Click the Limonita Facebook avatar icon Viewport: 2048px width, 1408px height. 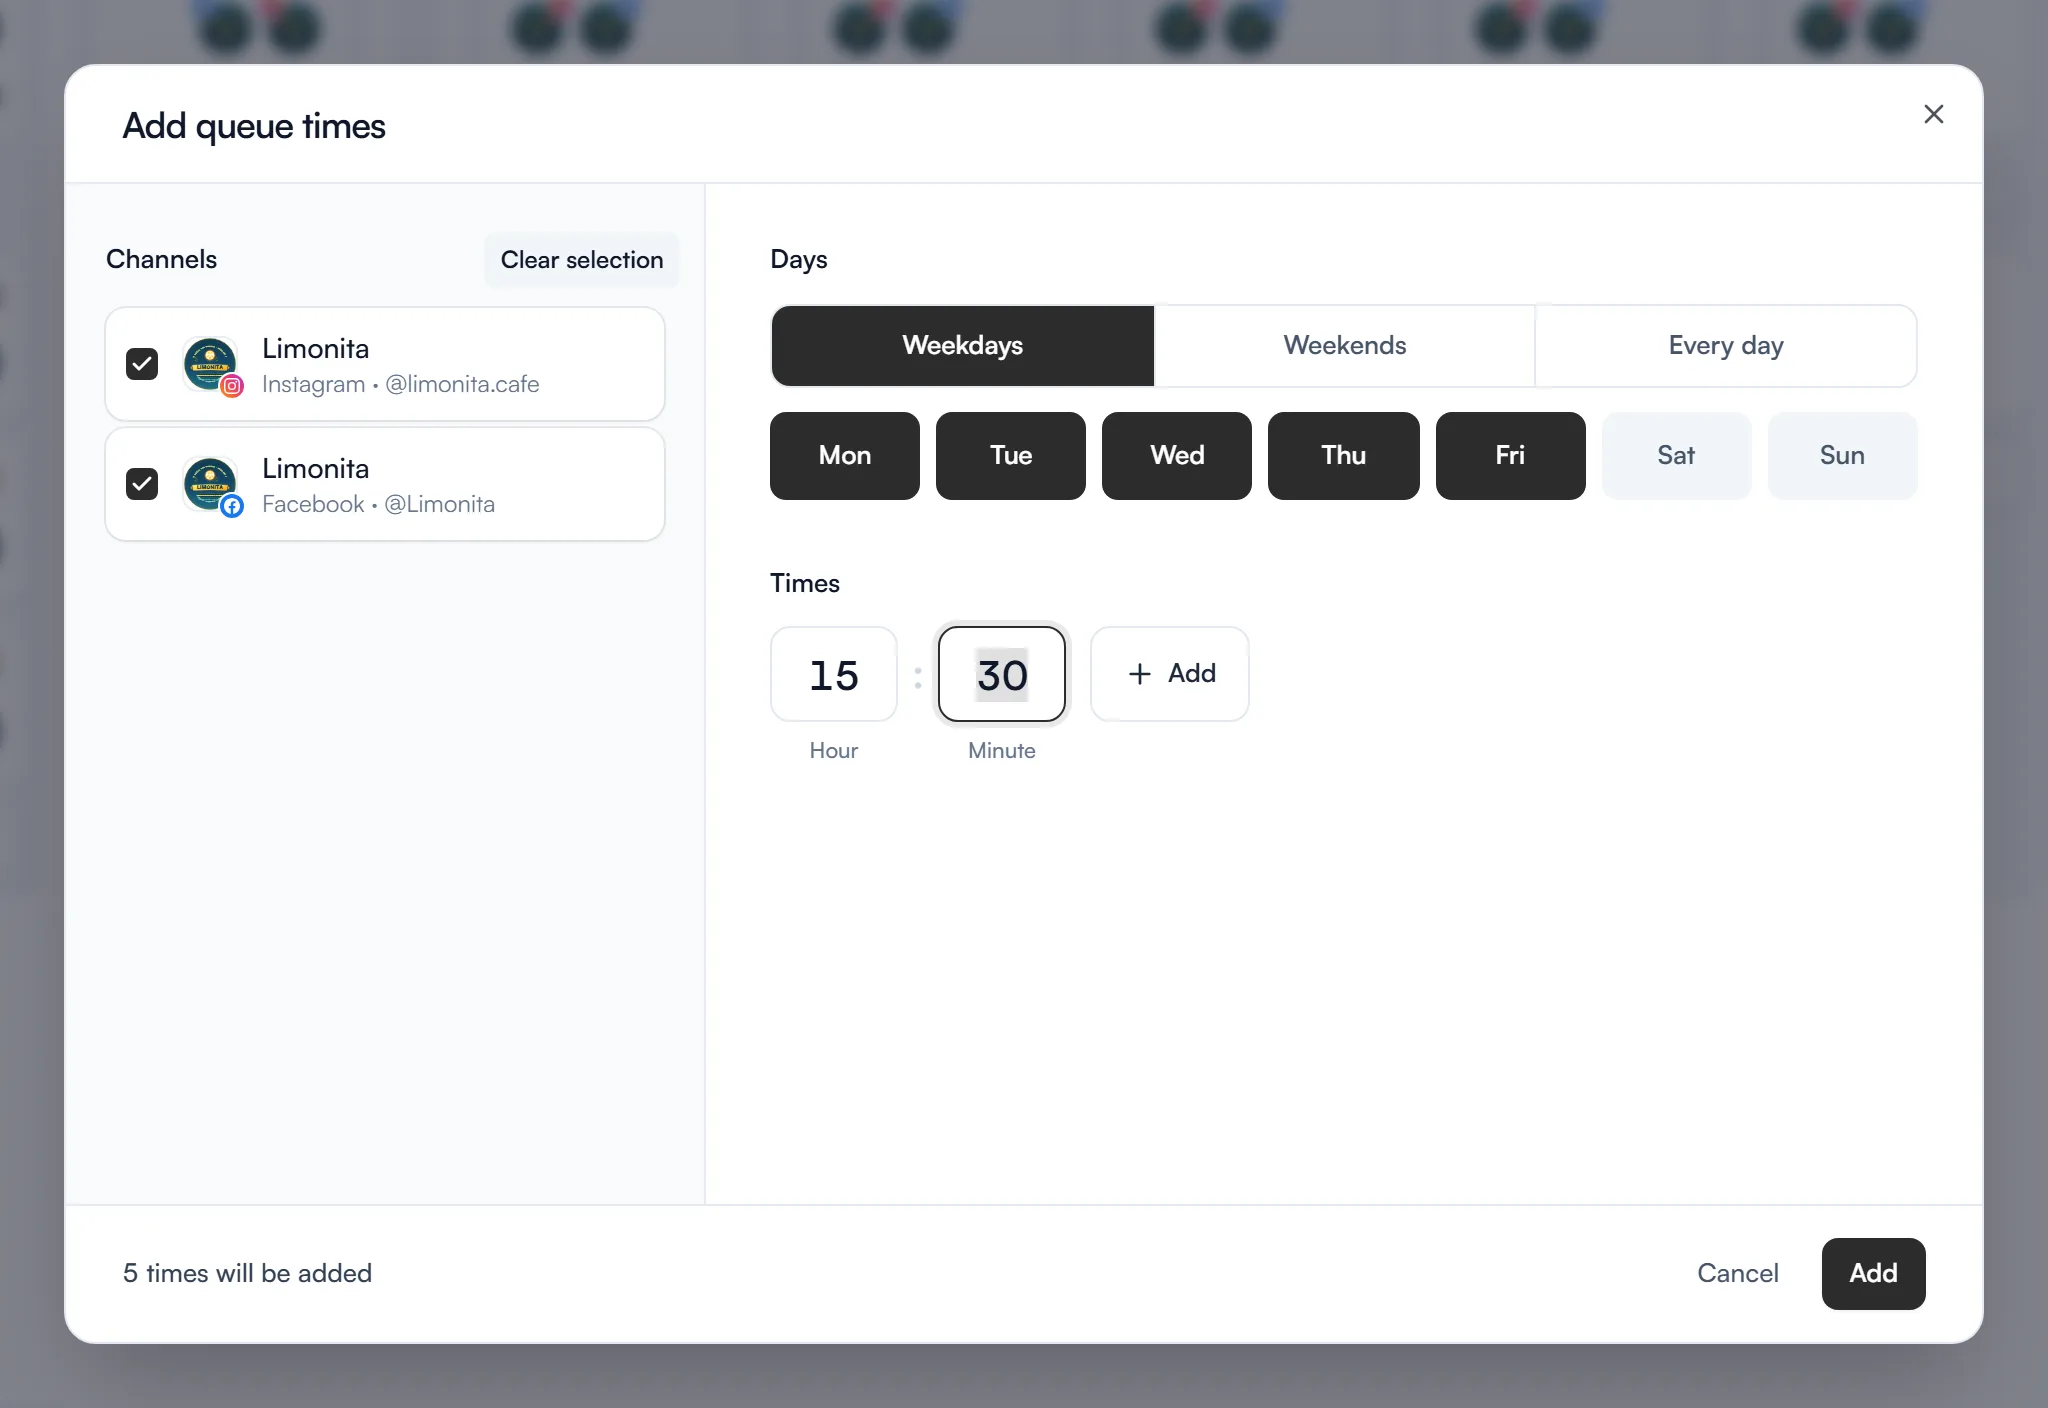coord(211,485)
